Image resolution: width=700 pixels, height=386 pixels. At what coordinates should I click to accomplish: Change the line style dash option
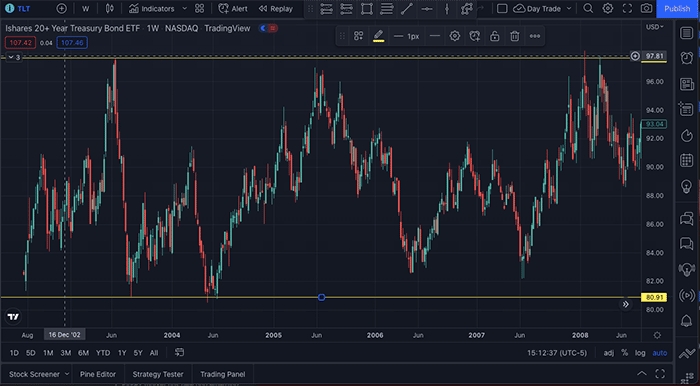click(434, 36)
